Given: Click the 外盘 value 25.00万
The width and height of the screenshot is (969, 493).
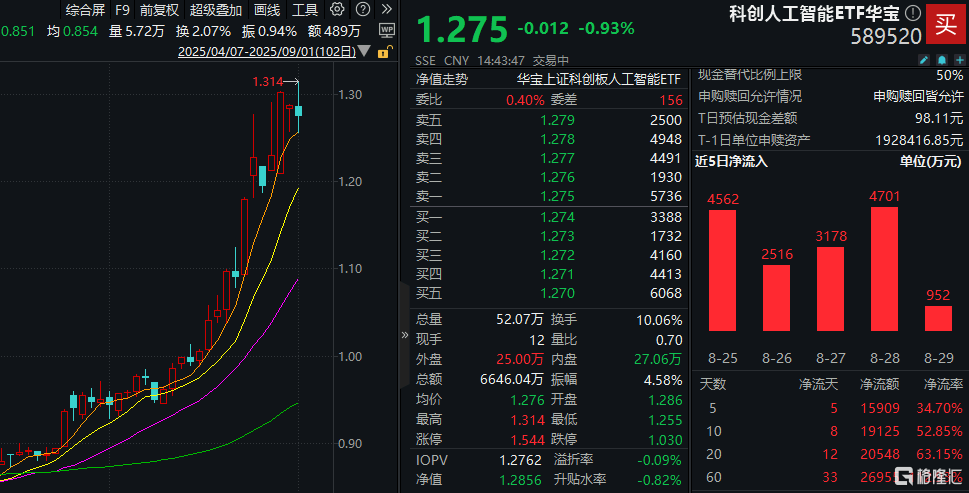Looking at the screenshot, I should coord(520,359).
